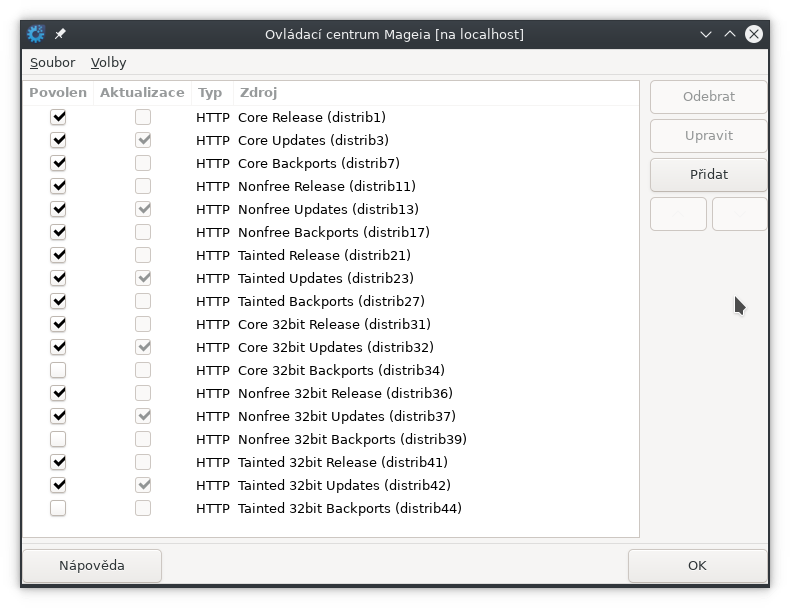Select the Core Updates (distrib3) row text
This screenshot has width=790, height=608.
[313, 140]
